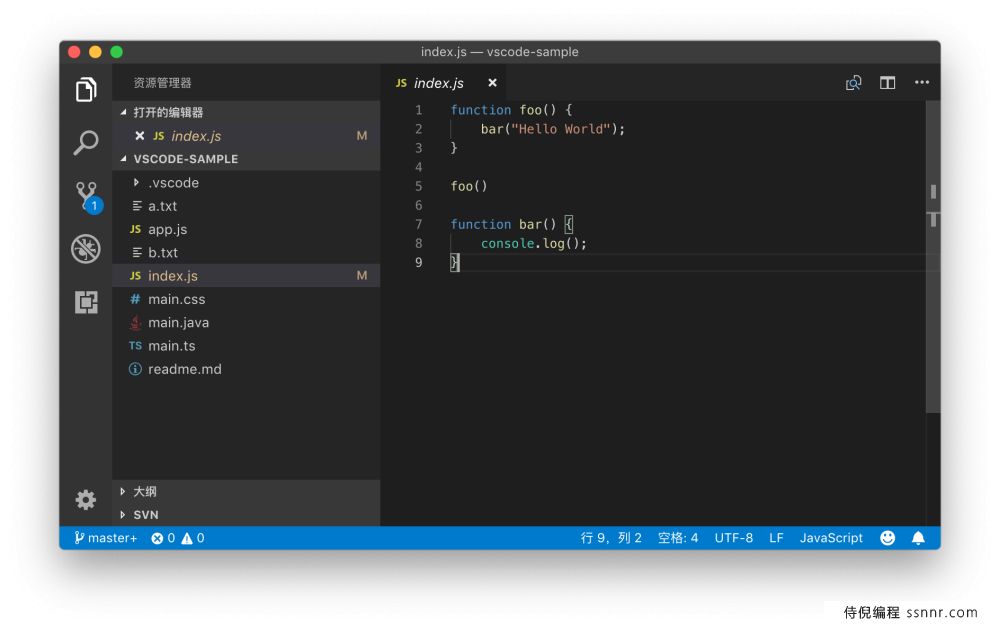Change file encoding UTF-8
Image resolution: width=1000 pixels, height=628 pixels.
coord(733,538)
